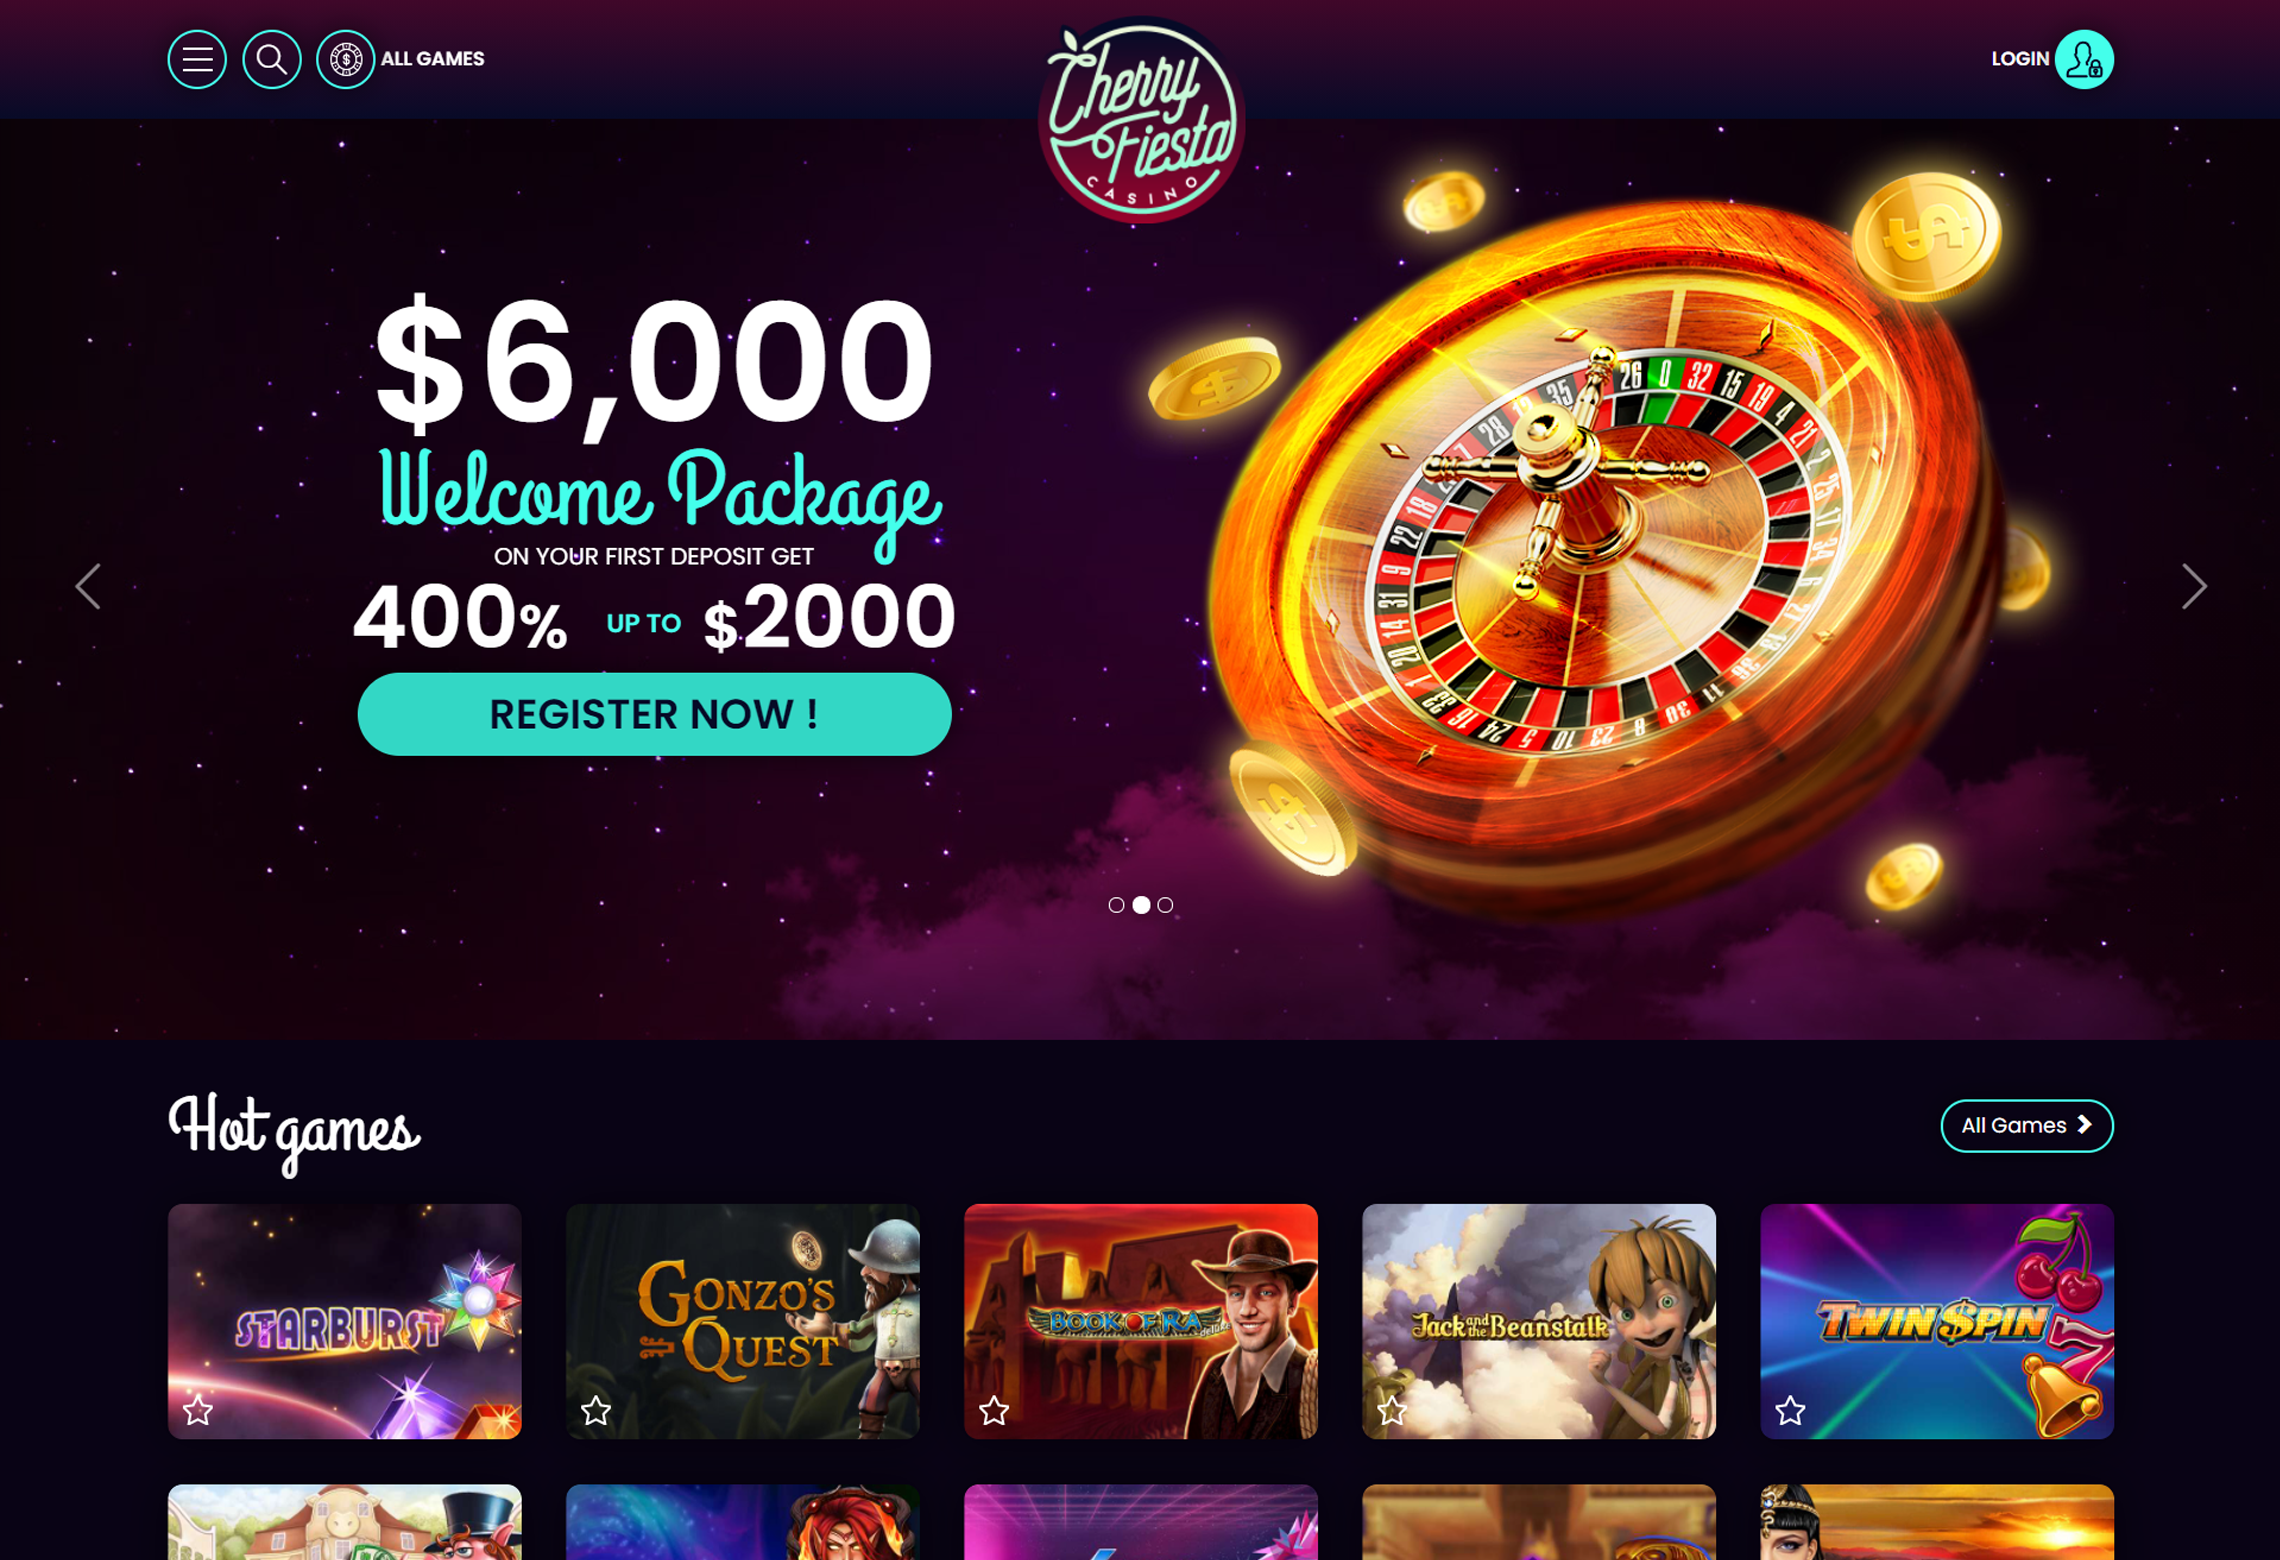Favorite Twin Spin with star icon
The height and width of the screenshot is (1560, 2280).
coord(1790,1410)
